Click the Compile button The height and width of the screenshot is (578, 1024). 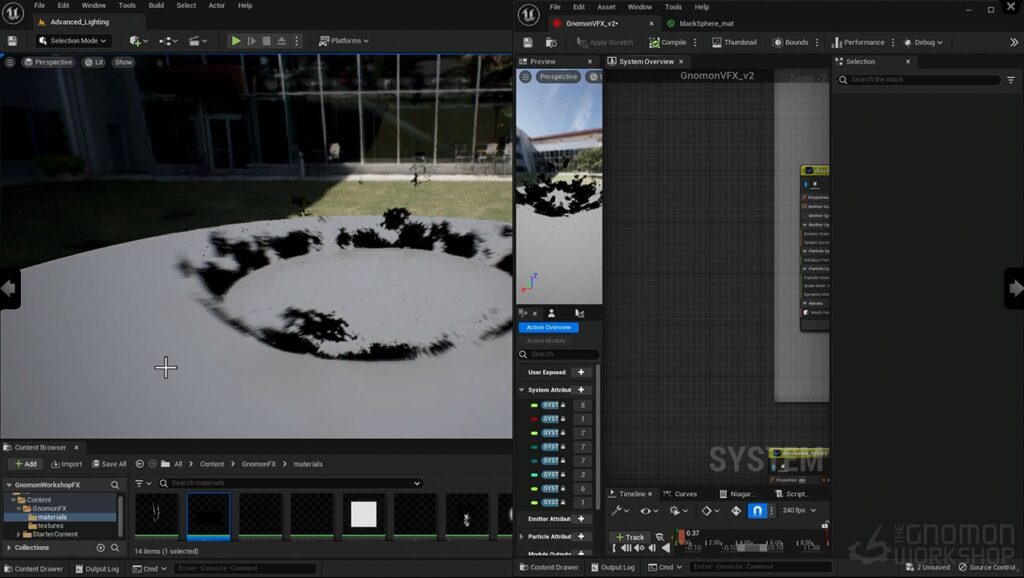pyautogui.click(x=667, y=42)
